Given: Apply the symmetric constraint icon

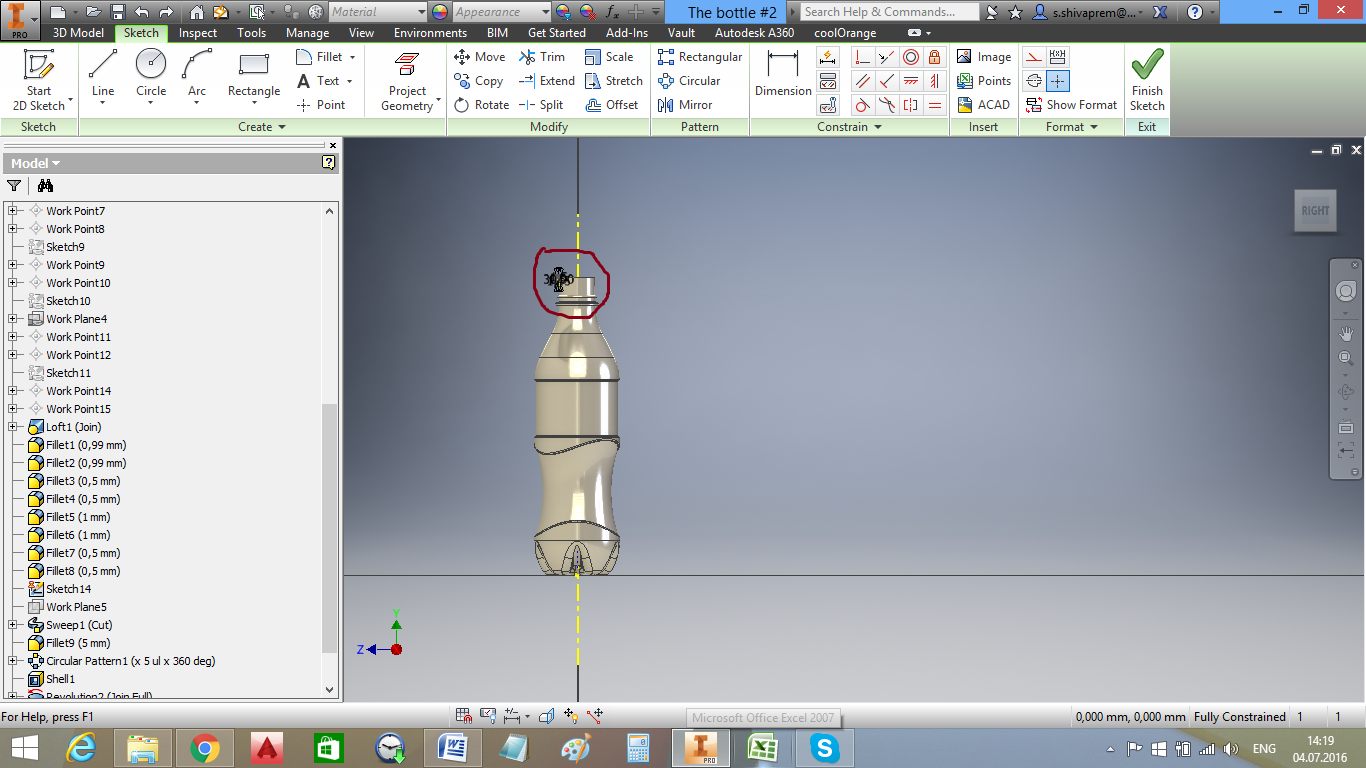Looking at the screenshot, I should (911, 105).
